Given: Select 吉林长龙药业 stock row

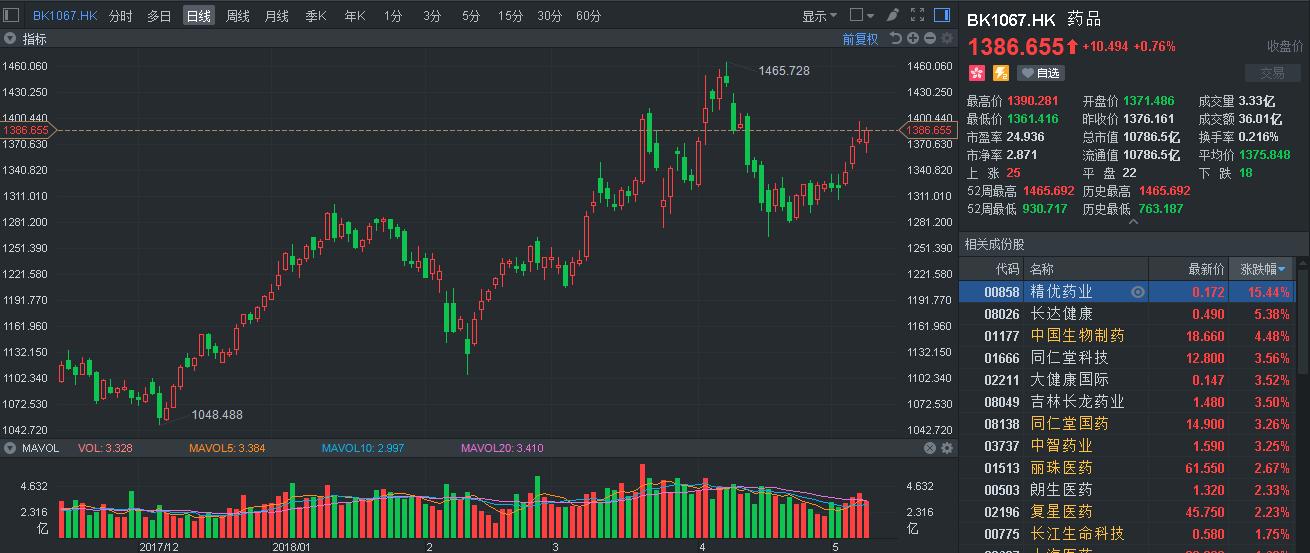Looking at the screenshot, I should [1127, 402].
